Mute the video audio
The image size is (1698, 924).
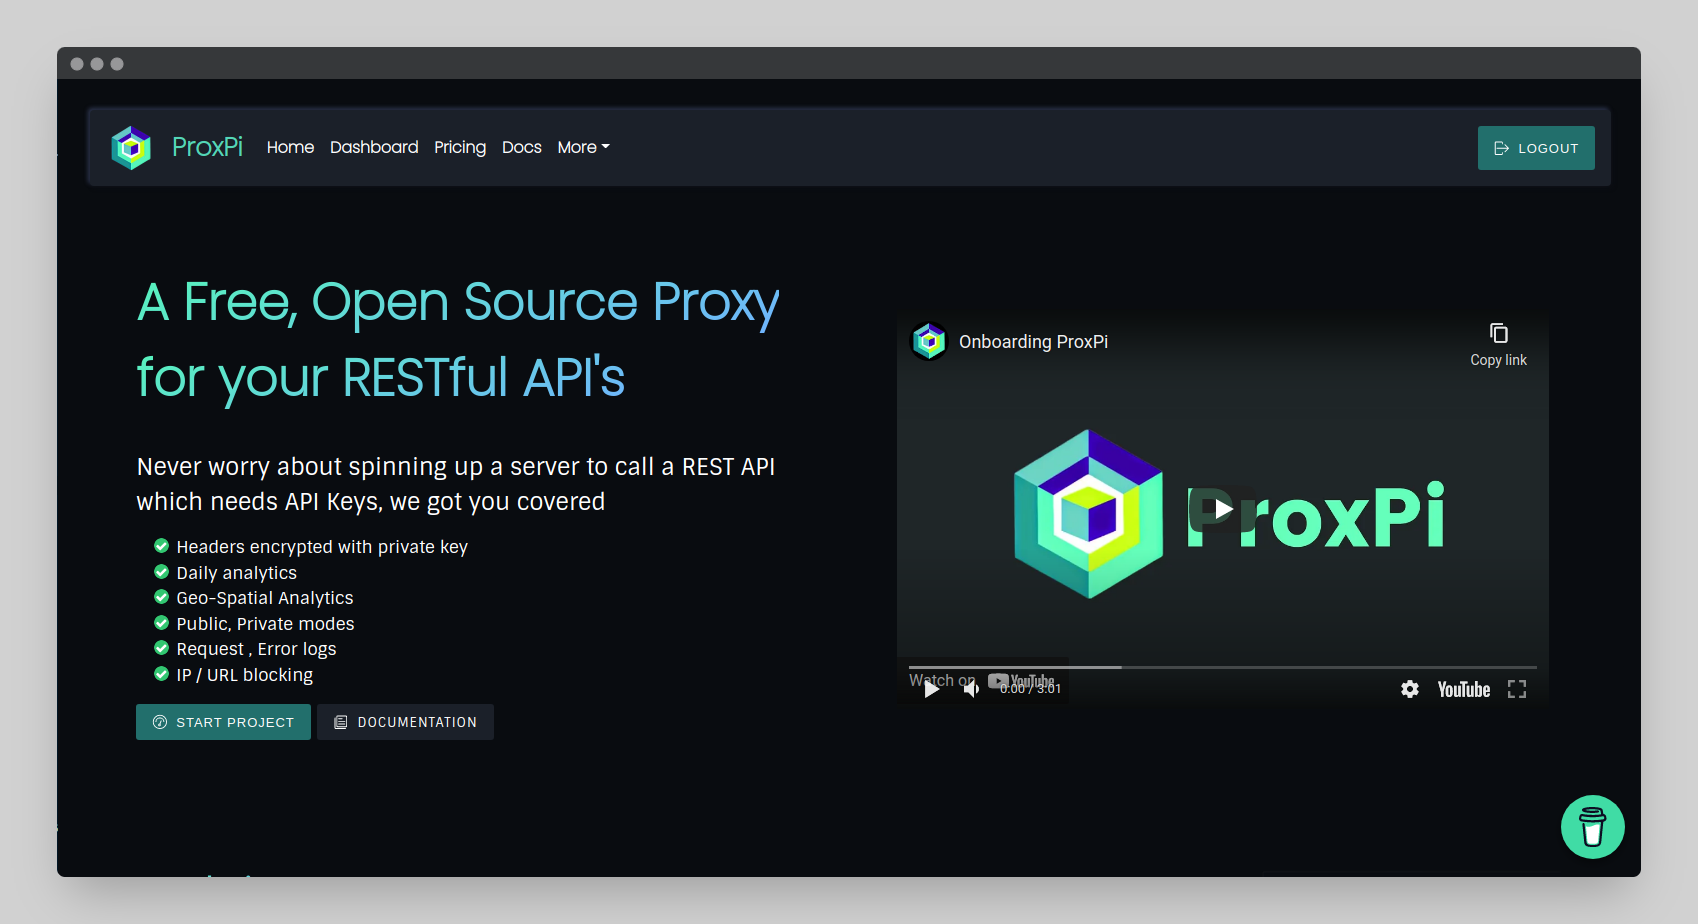pyautogui.click(x=970, y=689)
